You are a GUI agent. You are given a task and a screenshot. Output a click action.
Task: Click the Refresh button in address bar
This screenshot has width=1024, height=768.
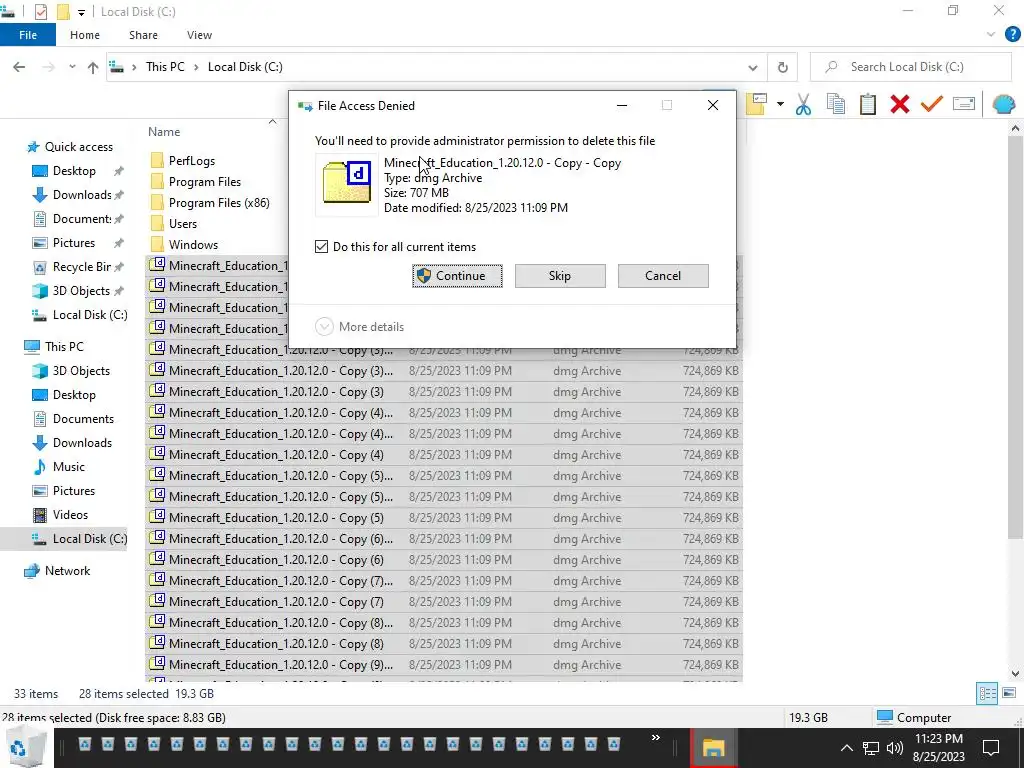[x=782, y=67]
